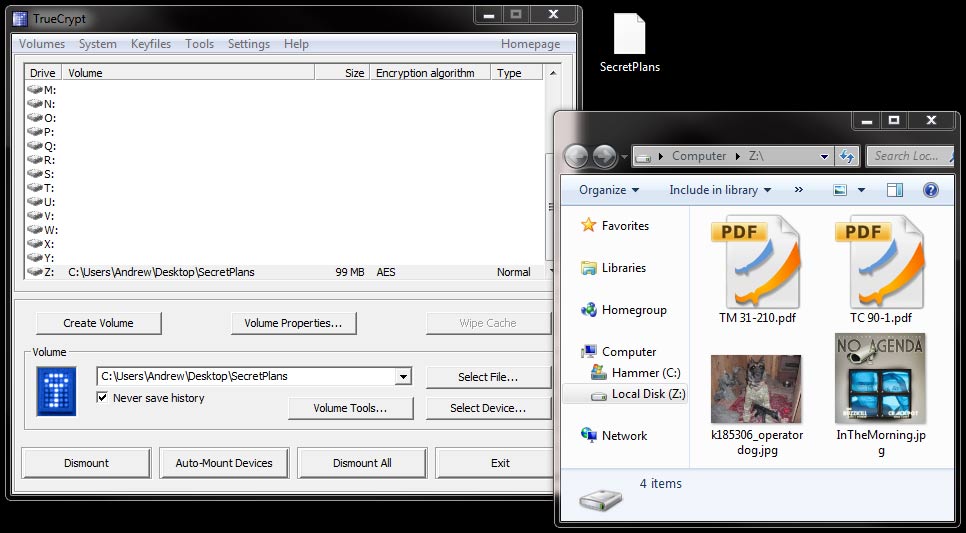Open the SecretPlans file on desktop
Viewport: 966px width, 533px height.
pos(630,43)
